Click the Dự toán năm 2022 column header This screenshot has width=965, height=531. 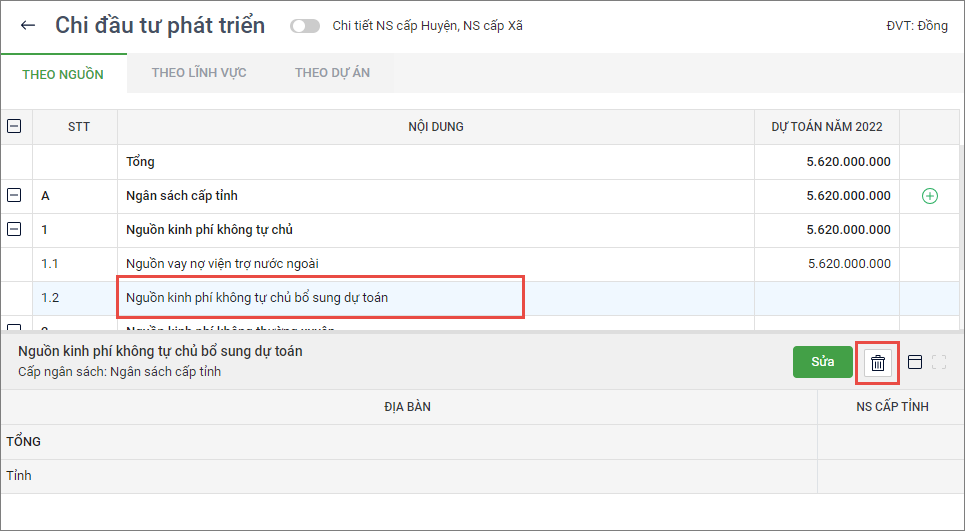826,127
